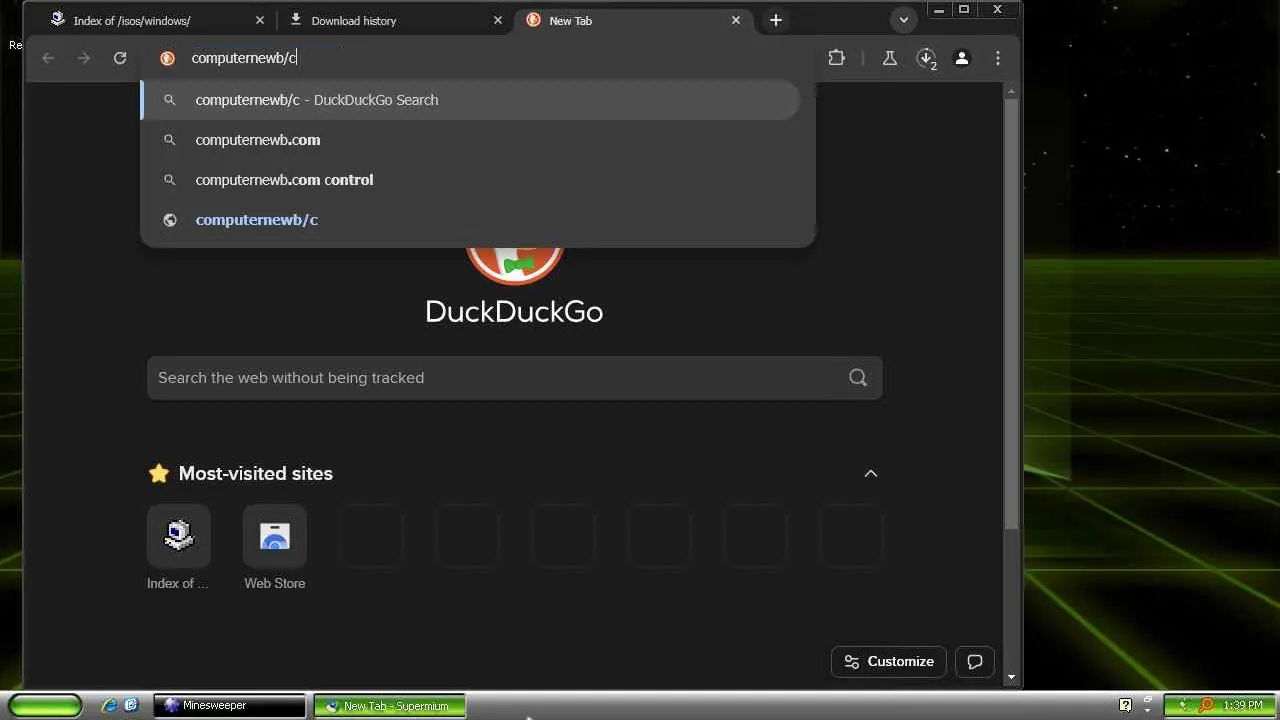Choose the 'computernewb/c - DuckDuckGo Search' suggestion
The width and height of the screenshot is (1280, 720).
click(470, 100)
